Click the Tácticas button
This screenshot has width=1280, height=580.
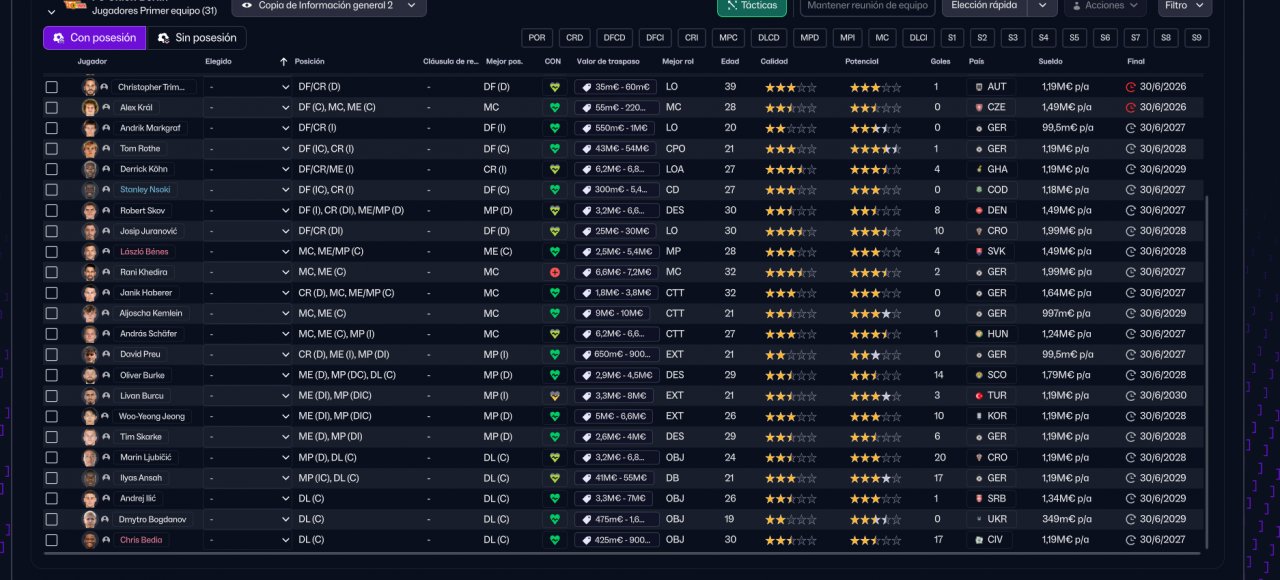[752, 6]
